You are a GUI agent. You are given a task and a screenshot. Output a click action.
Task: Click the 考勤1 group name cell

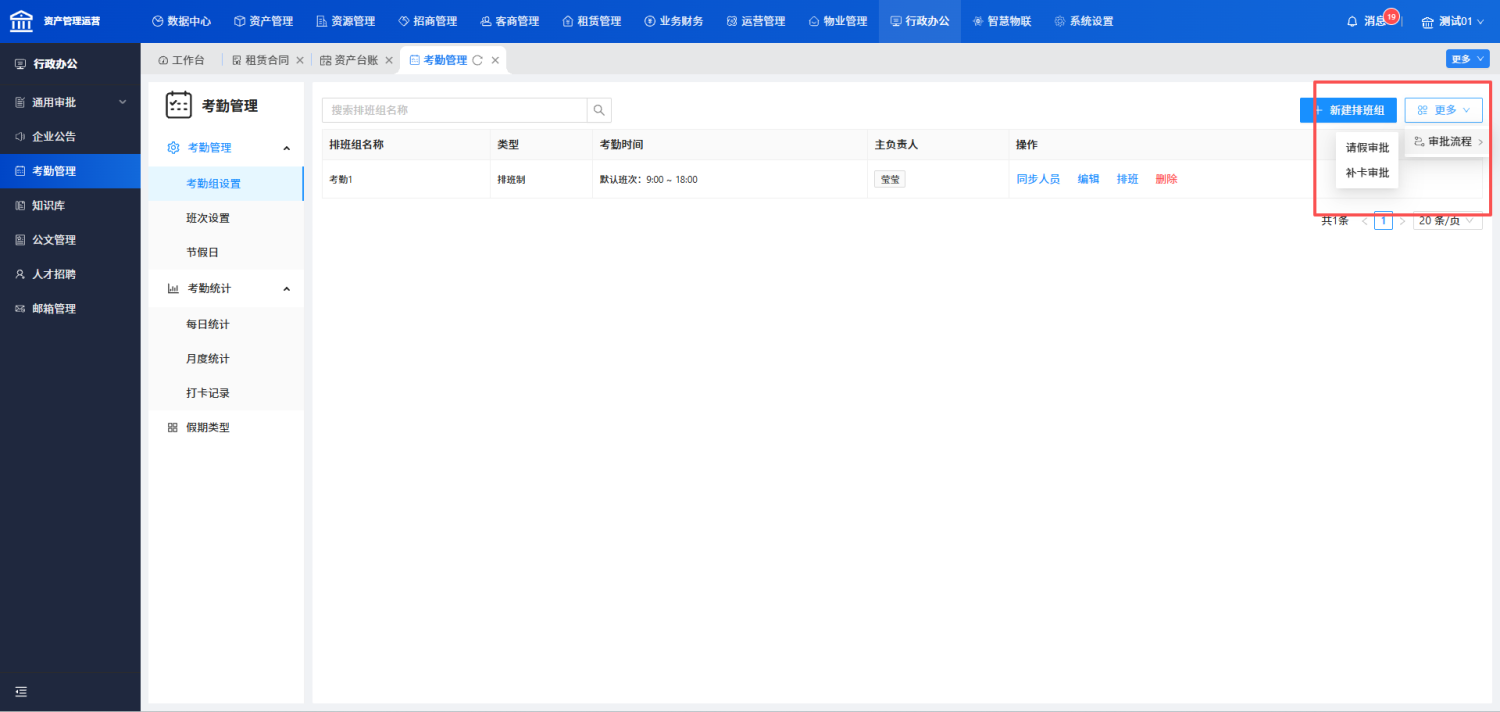click(406, 179)
